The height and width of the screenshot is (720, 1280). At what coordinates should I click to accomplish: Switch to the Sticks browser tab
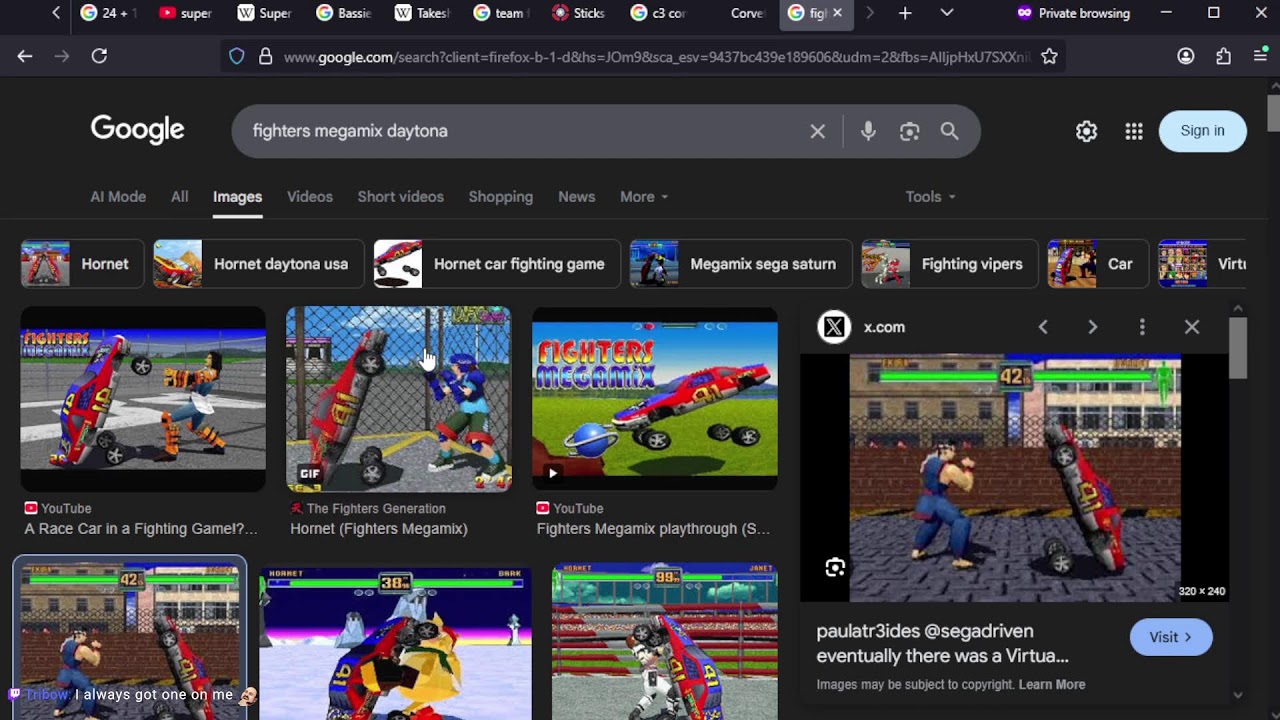577,13
